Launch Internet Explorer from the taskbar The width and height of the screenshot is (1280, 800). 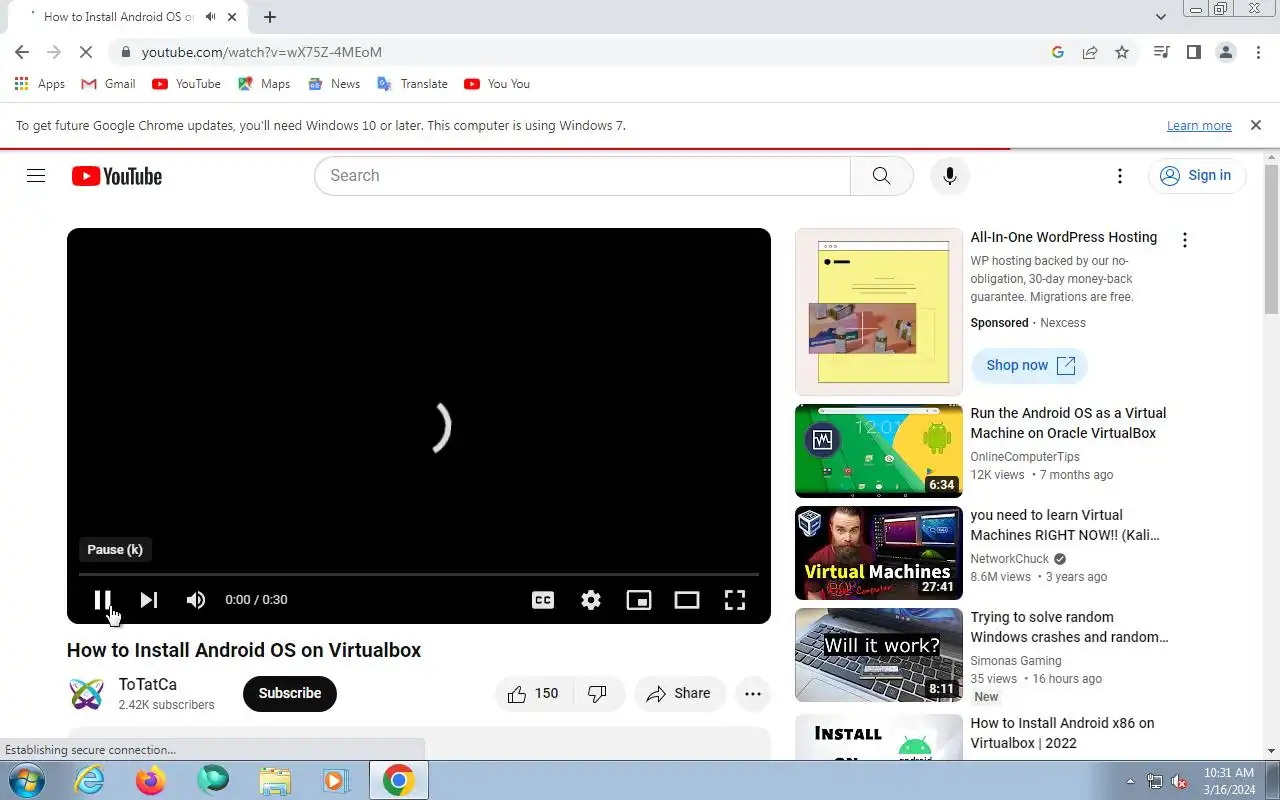point(90,780)
